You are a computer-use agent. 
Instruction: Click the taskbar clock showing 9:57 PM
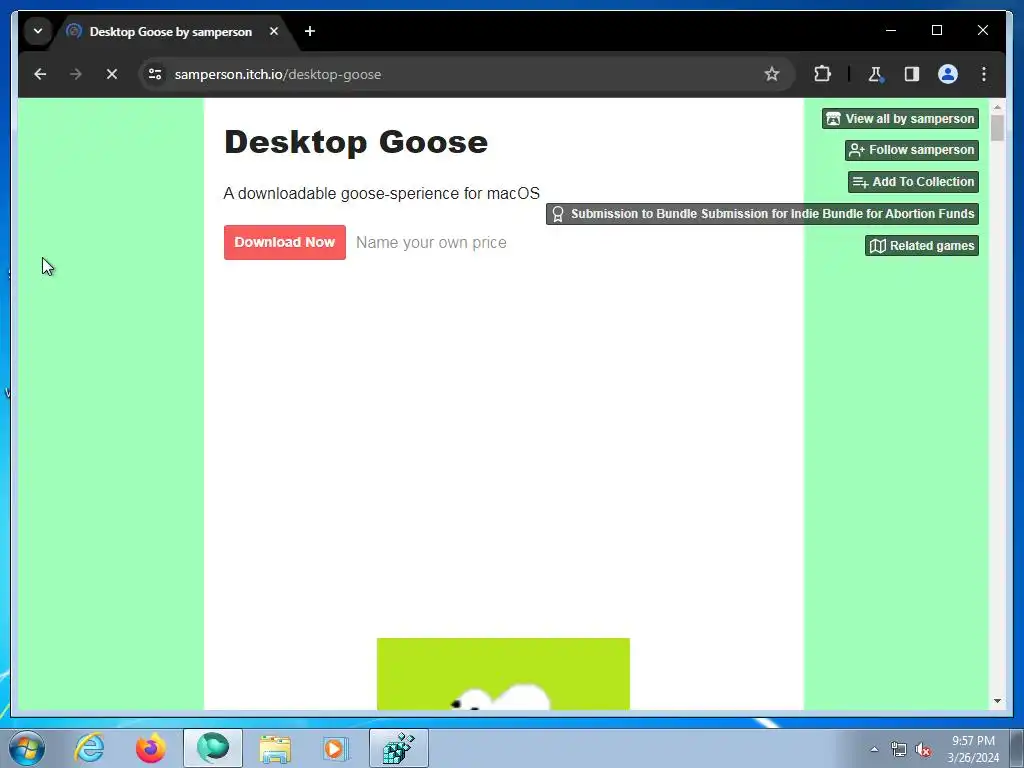[x=973, y=749]
